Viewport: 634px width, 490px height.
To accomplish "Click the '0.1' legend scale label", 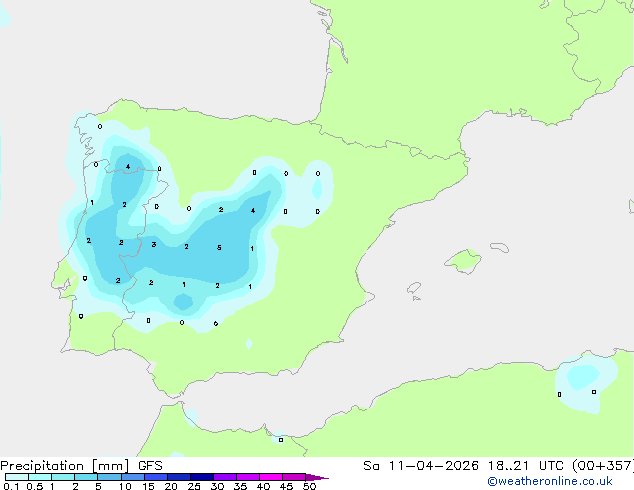I will [11, 486].
